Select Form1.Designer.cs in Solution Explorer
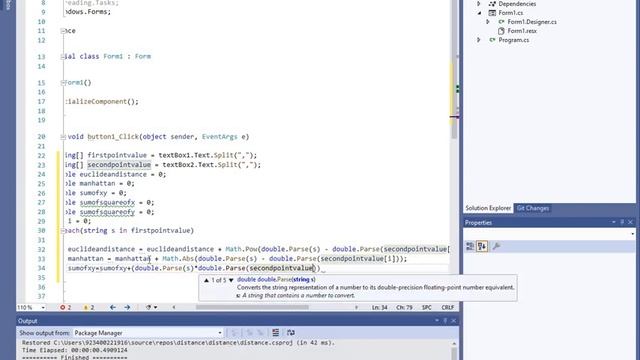The image size is (640, 360). 532,22
